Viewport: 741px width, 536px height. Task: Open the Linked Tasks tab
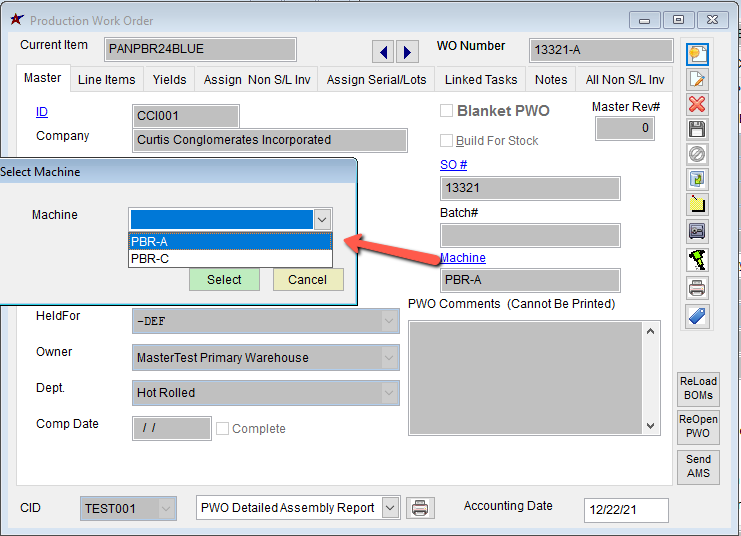pyautogui.click(x=481, y=80)
